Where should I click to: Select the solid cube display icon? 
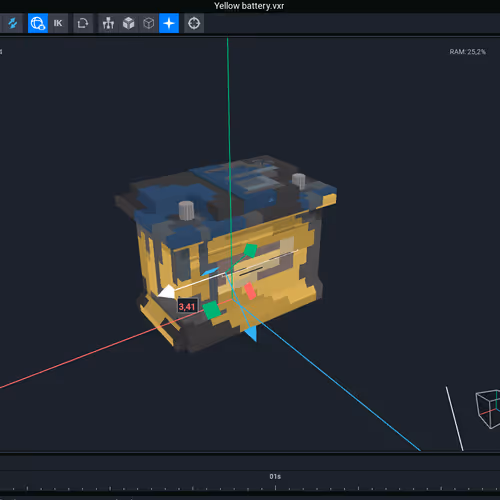[128, 23]
